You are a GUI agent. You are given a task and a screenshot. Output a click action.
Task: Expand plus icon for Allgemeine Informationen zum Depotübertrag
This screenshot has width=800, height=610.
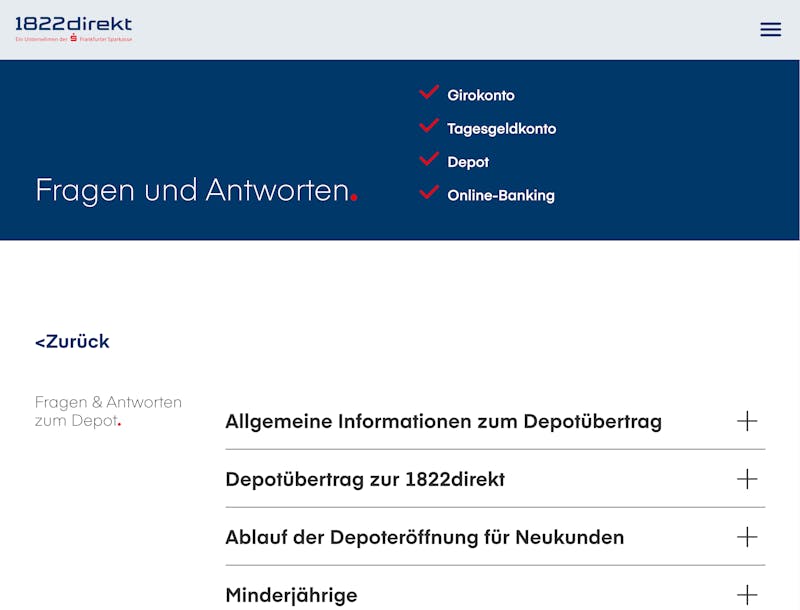tap(747, 421)
